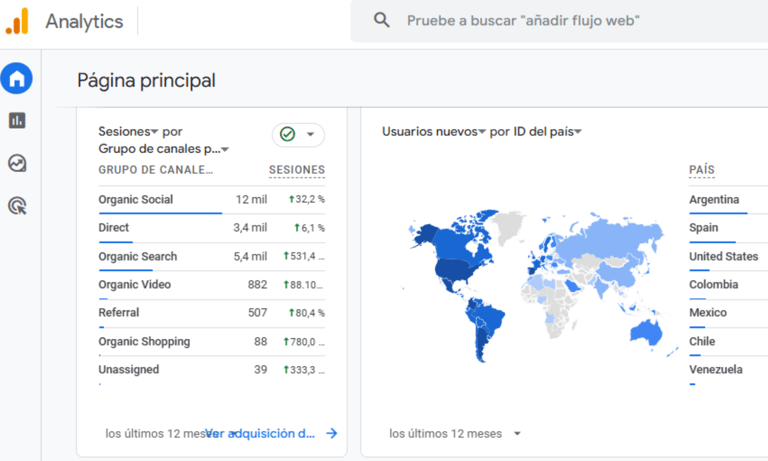Click the '12 mil' sessions value
768x461 pixels.
(251, 199)
